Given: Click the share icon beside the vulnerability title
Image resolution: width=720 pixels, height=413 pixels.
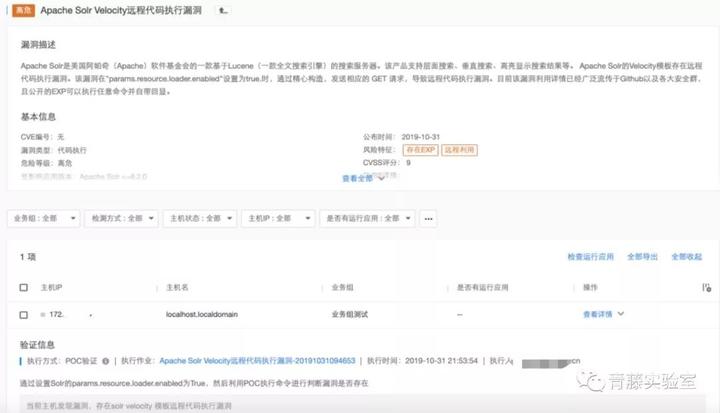Looking at the screenshot, I should [223, 10].
